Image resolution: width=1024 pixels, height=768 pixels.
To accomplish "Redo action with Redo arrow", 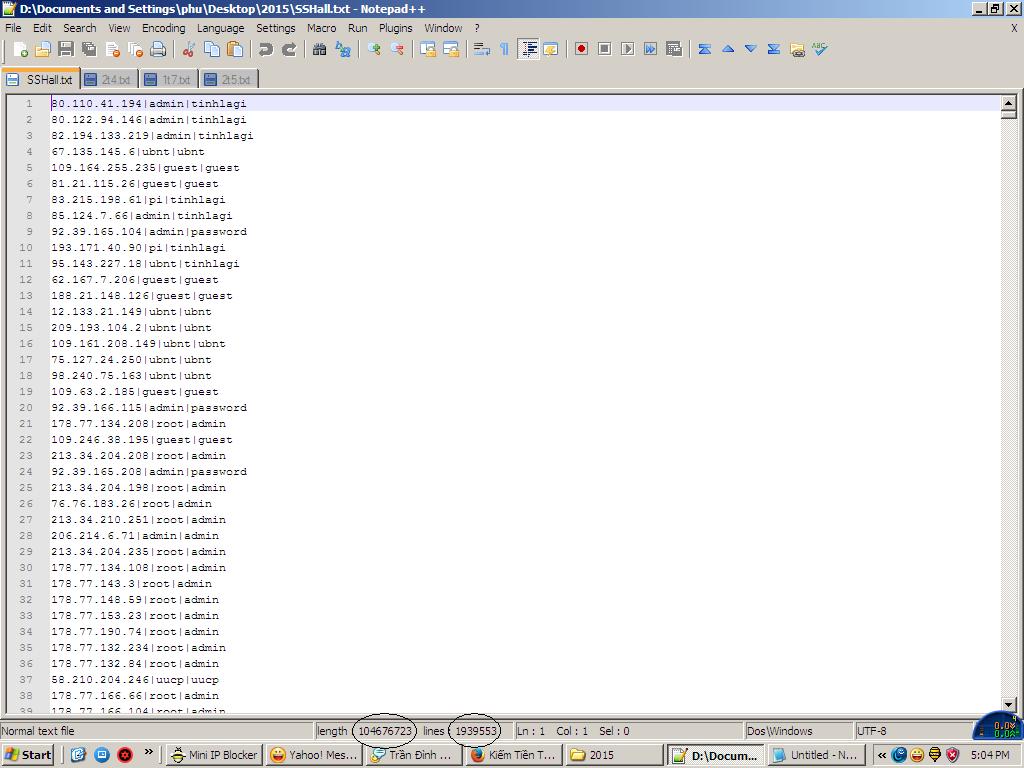I will click(289, 50).
